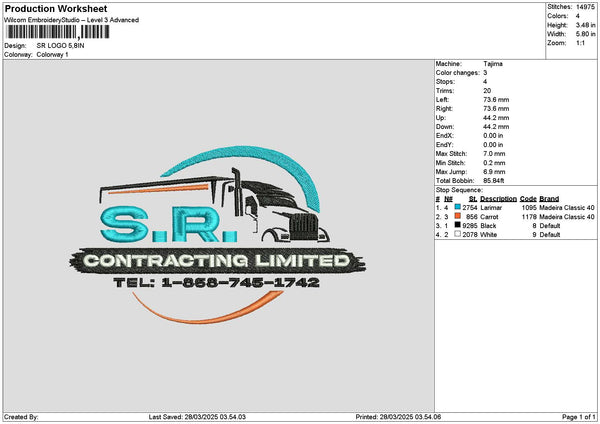
Task: Click the Carrot orange color swatch
Action: (x=457, y=216)
